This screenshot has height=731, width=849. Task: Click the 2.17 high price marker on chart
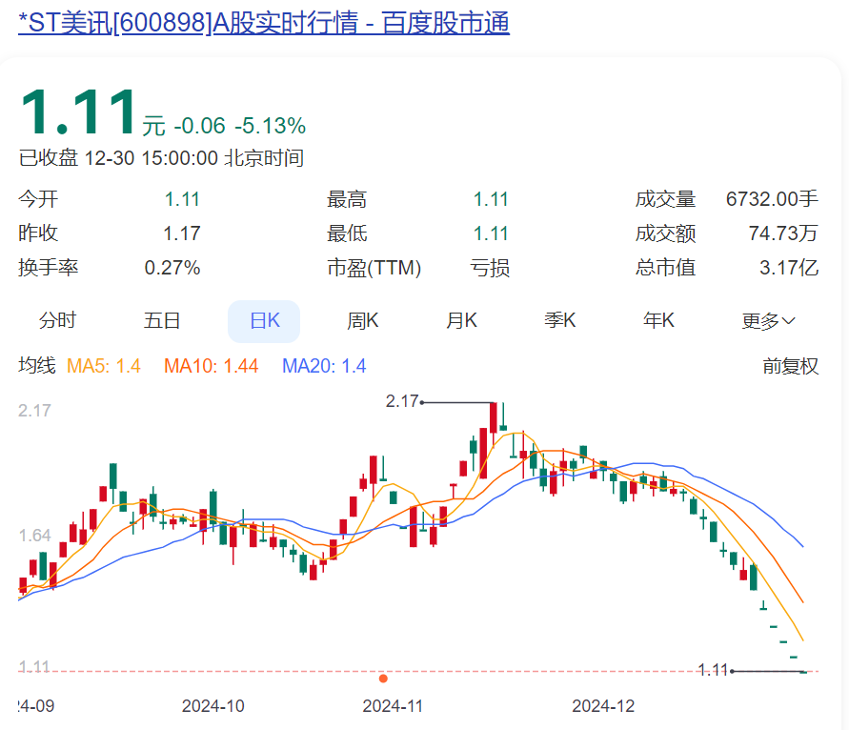(x=402, y=401)
